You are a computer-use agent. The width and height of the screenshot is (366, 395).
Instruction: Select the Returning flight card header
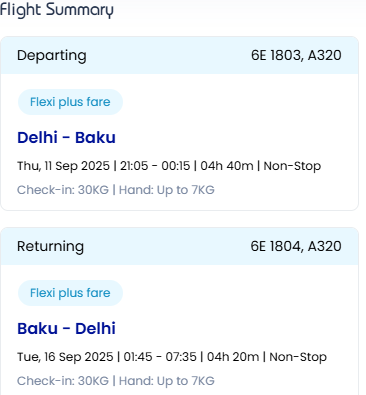pyautogui.click(x=179, y=246)
